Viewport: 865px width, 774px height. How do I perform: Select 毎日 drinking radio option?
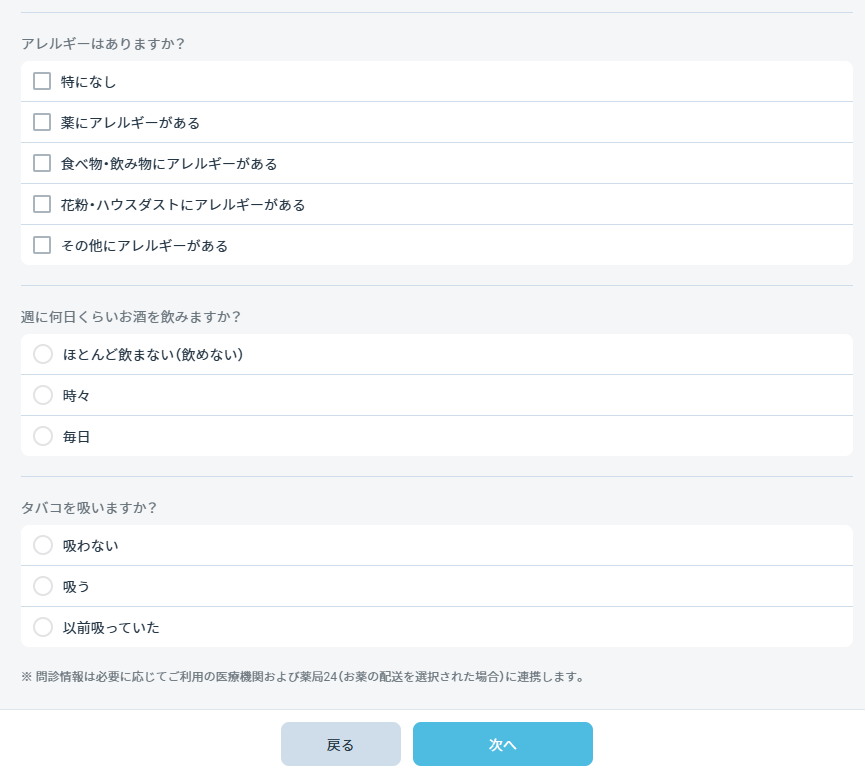tap(43, 436)
